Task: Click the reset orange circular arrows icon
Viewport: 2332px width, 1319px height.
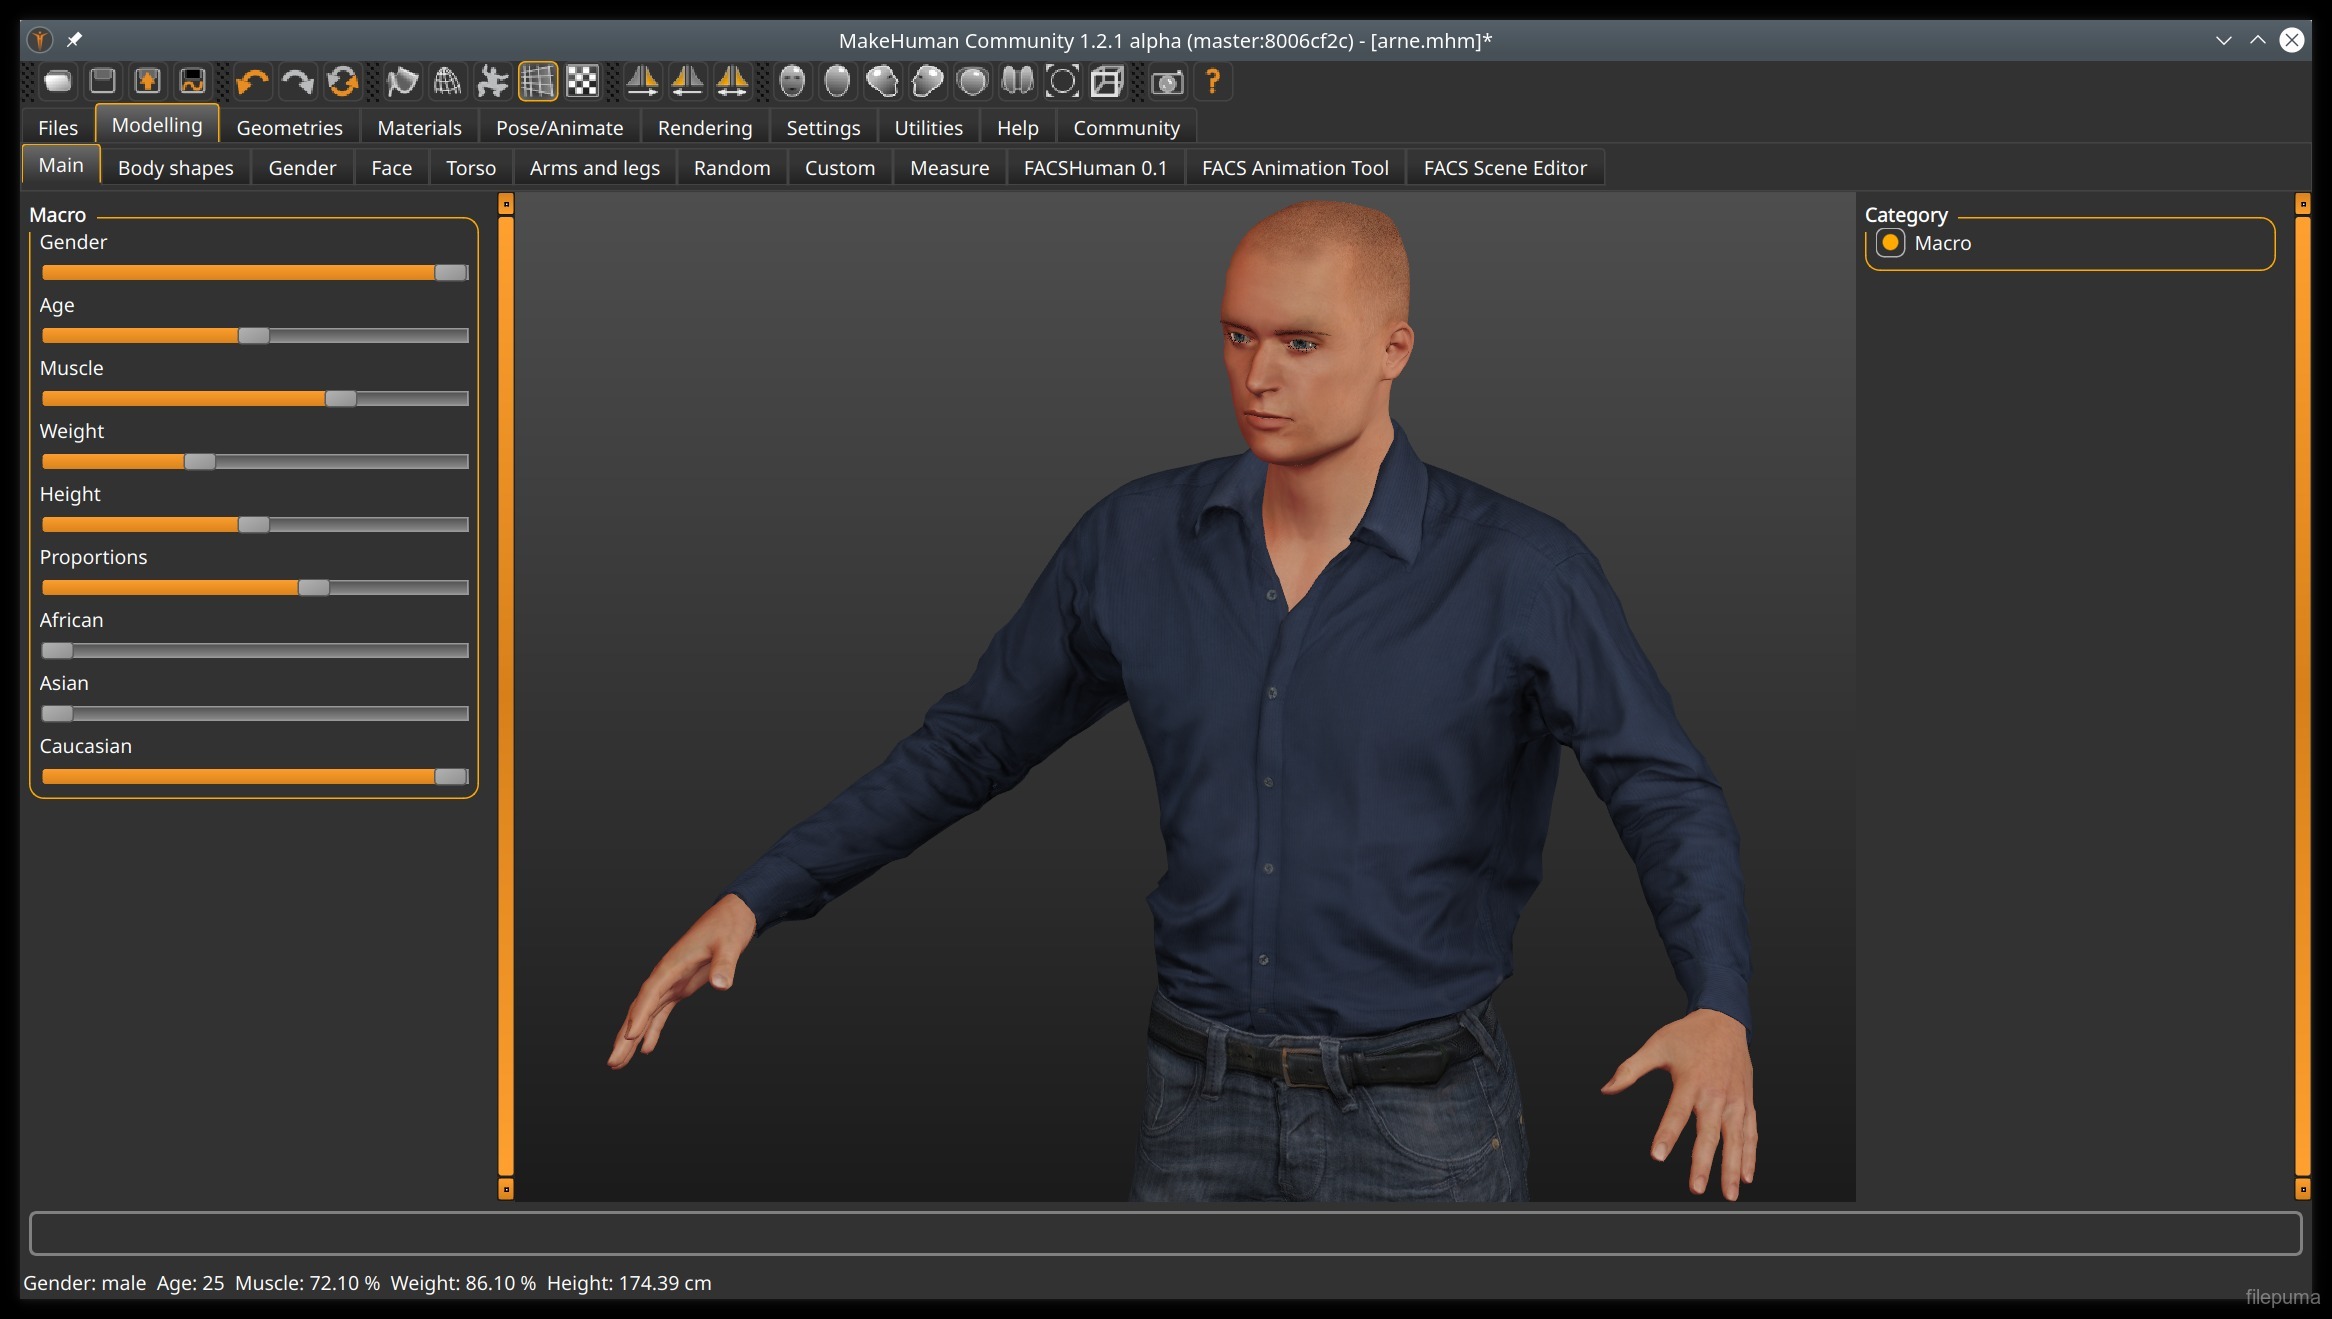Action: [342, 82]
